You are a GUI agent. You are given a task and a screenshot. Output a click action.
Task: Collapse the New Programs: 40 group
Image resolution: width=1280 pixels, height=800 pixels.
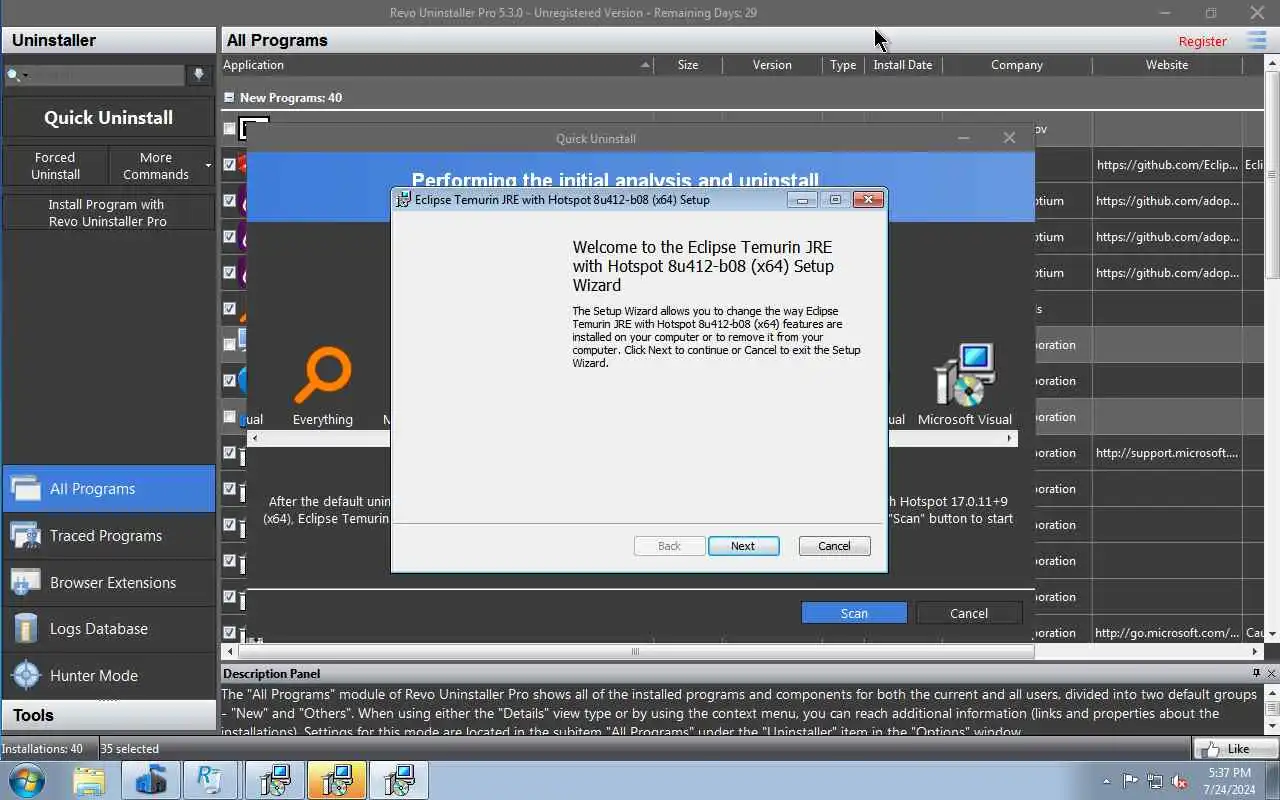pyautogui.click(x=229, y=98)
